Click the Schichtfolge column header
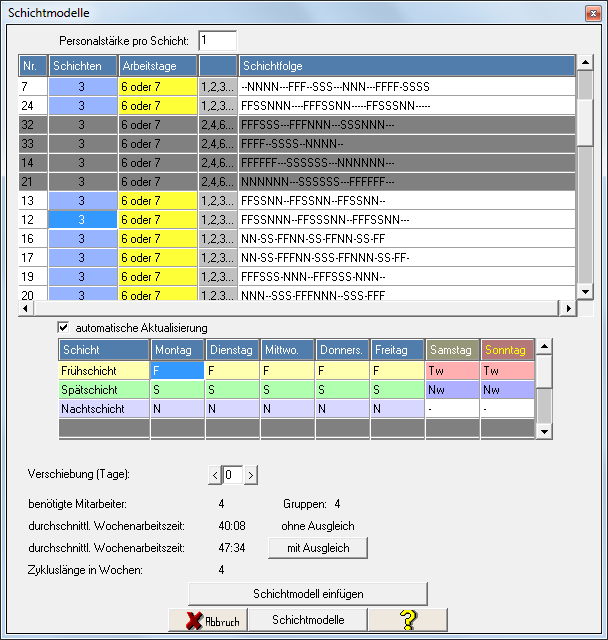Viewport: 608px width, 640px height. pos(406,66)
